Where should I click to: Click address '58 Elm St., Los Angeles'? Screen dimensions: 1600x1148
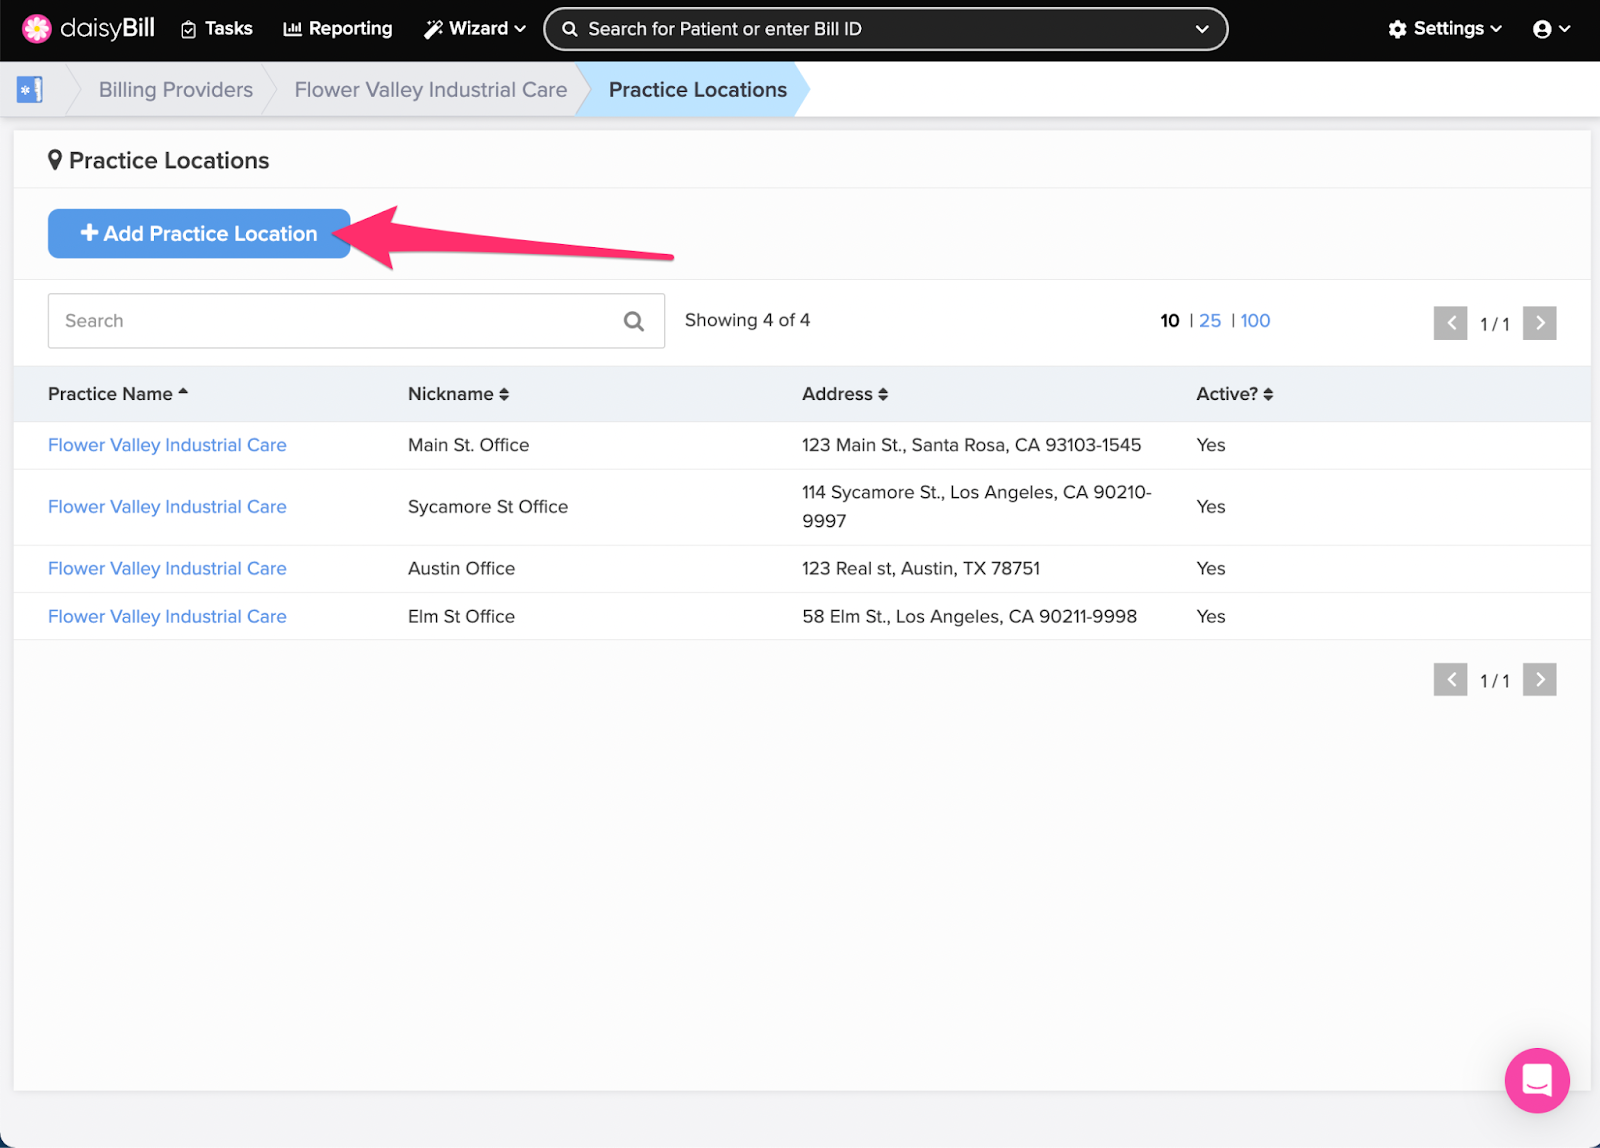tap(970, 617)
